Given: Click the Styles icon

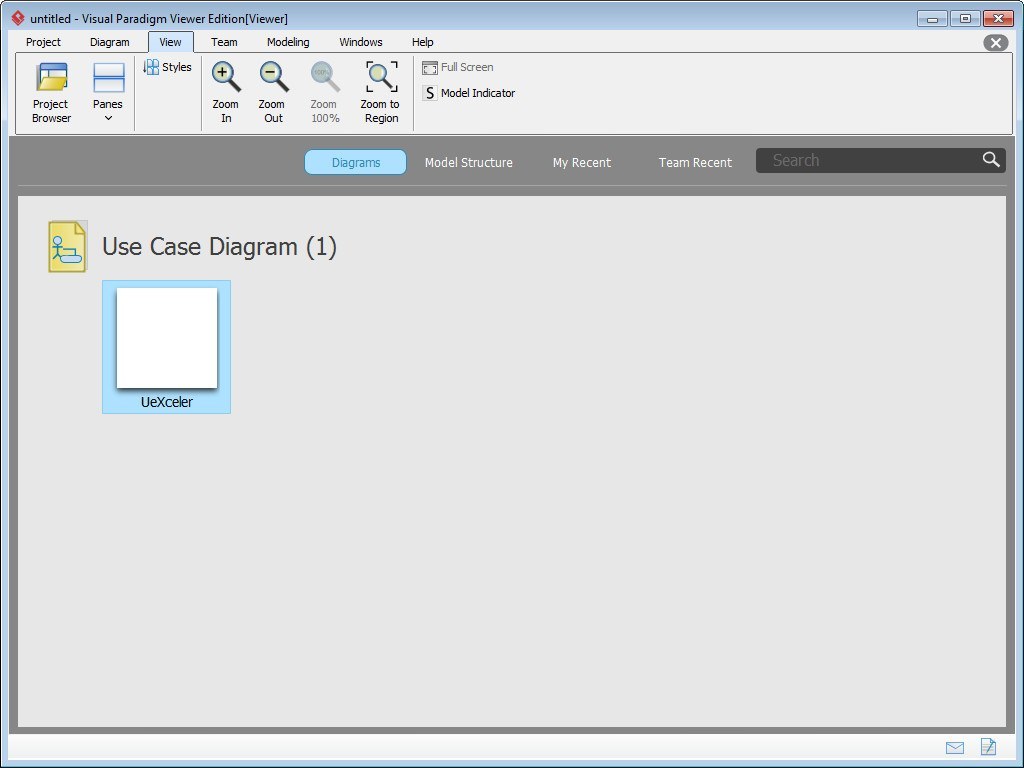Looking at the screenshot, I should click(167, 67).
